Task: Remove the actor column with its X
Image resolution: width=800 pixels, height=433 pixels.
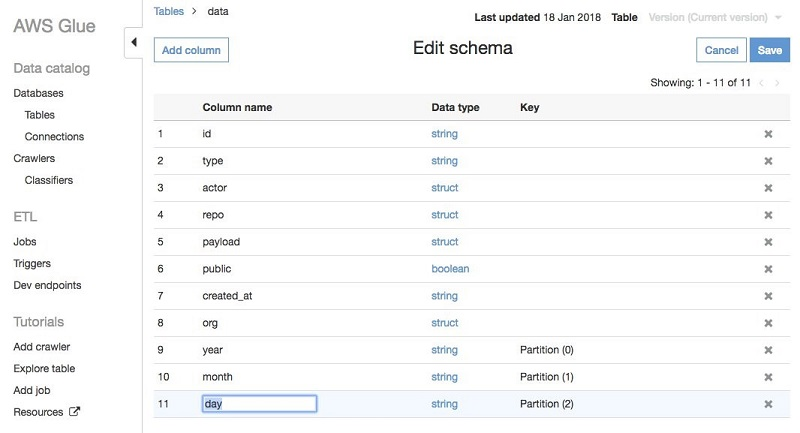Action: coord(768,188)
